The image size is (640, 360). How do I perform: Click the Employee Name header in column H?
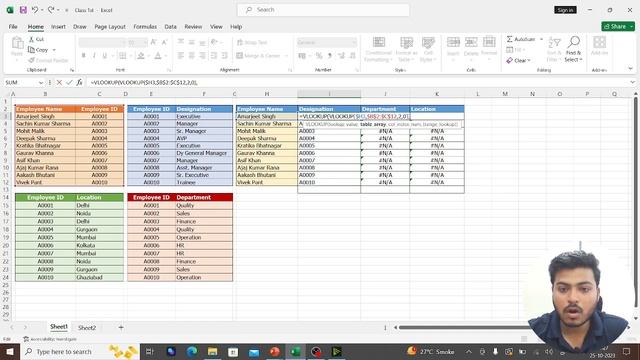(x=267, y=109)
